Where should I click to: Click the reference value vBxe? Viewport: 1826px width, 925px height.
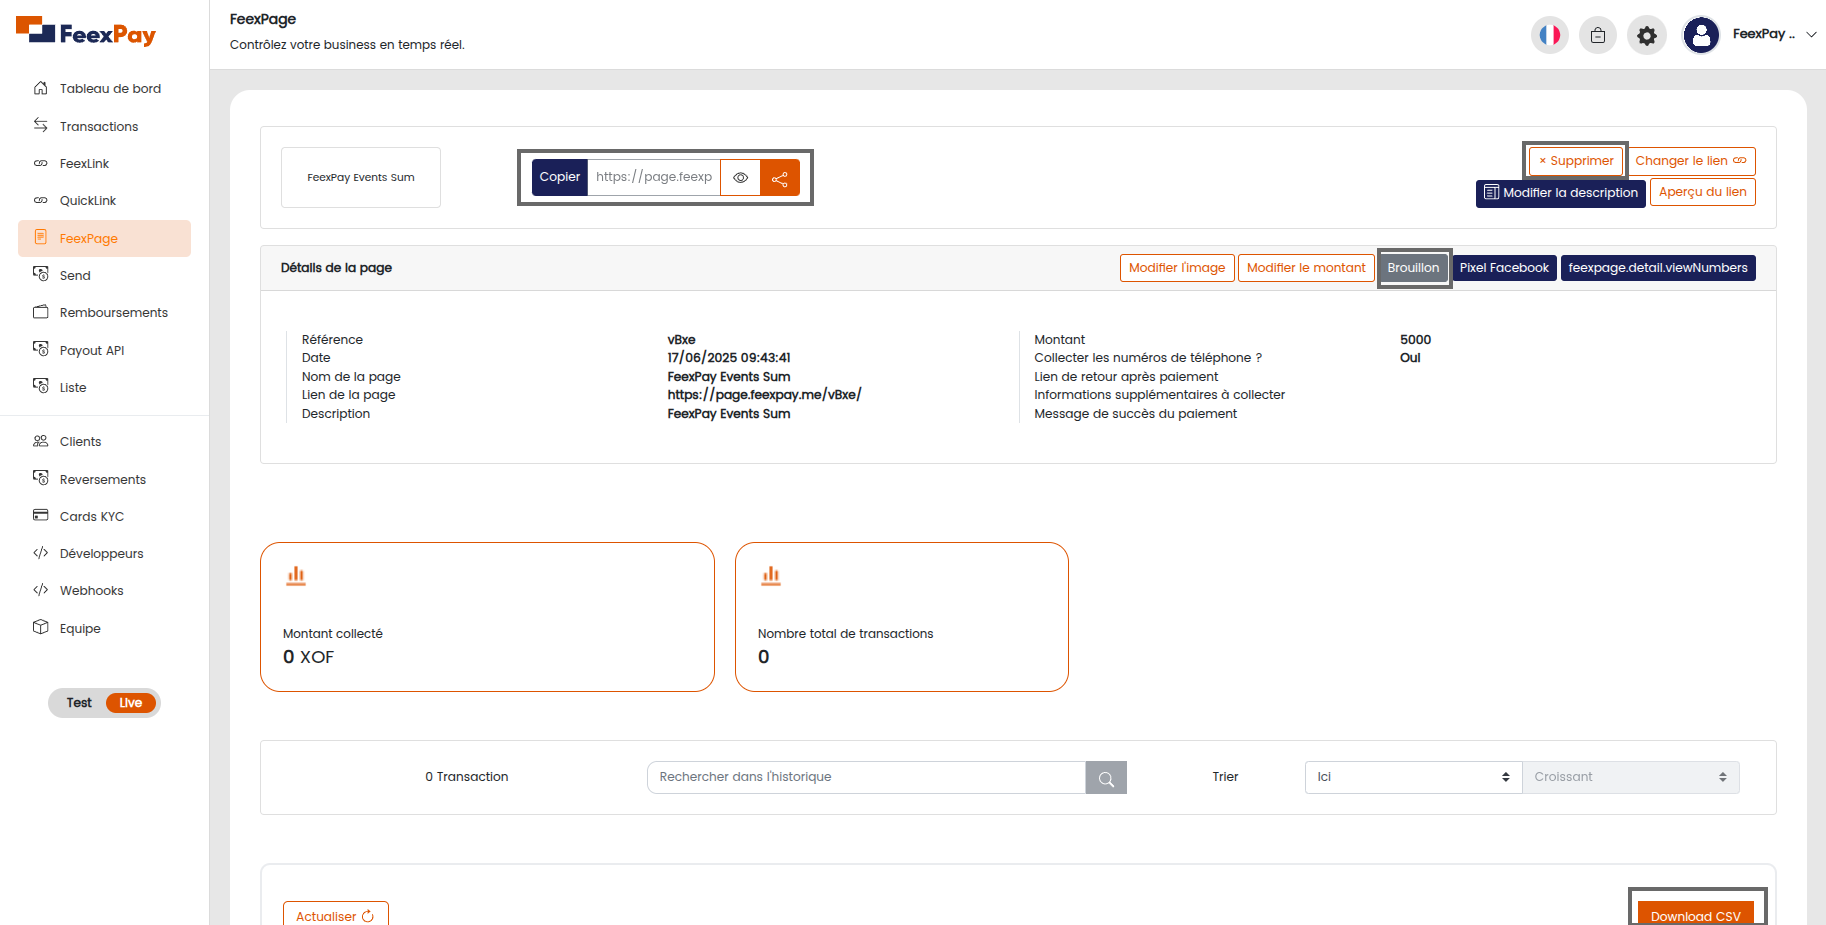tap(681, 340)
